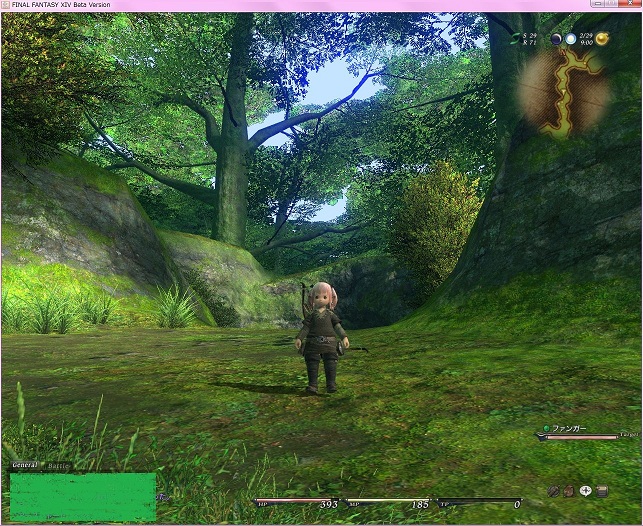The width and height of the screenshot is (643, 526).
Task: Click the 9:00 game clock text
Action: [587, 43]
